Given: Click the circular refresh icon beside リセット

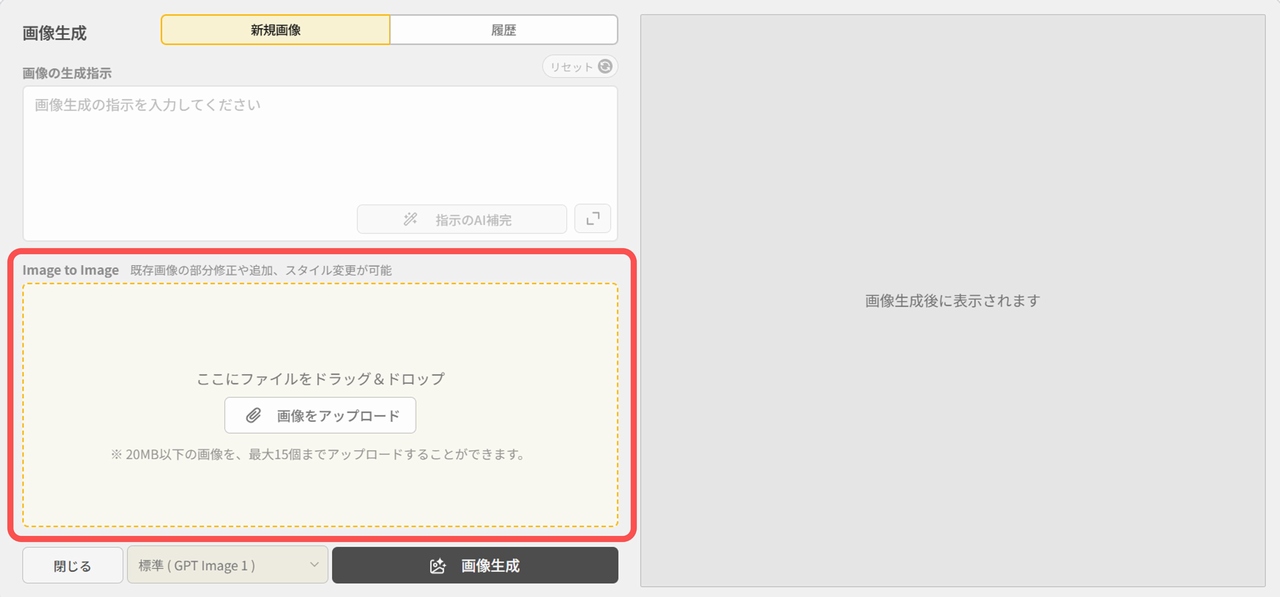Looking at the screenshot, I should tap(604, 67).
